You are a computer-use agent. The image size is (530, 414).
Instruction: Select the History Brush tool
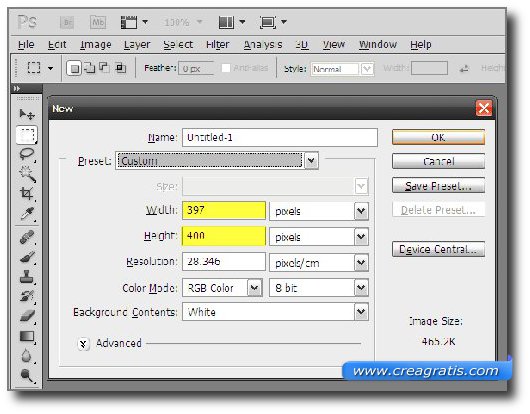click(27, 296)
